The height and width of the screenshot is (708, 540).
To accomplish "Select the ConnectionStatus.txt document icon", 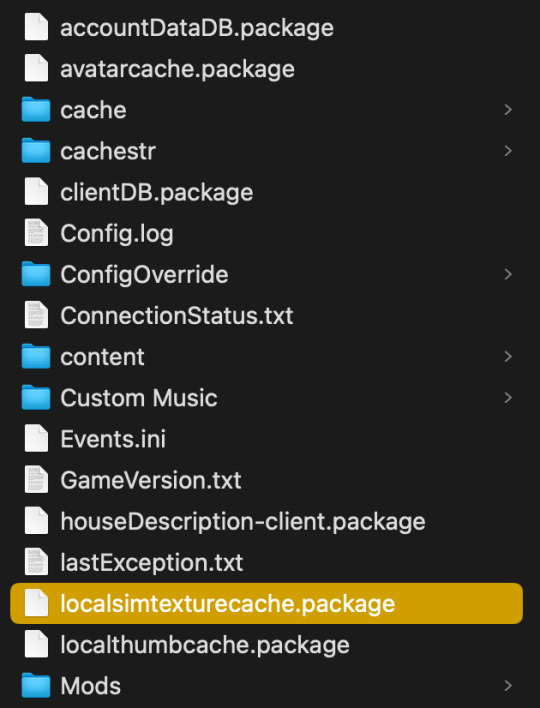I will click(x=36, y=315).
